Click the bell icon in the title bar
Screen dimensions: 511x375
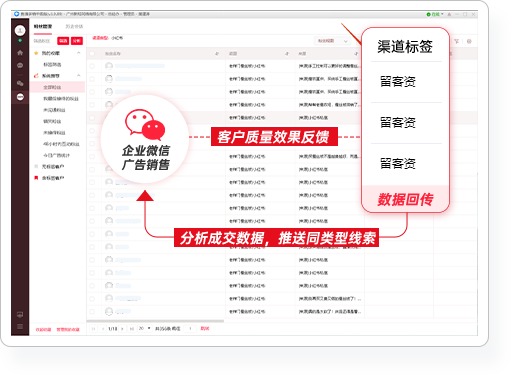(449, 14)
